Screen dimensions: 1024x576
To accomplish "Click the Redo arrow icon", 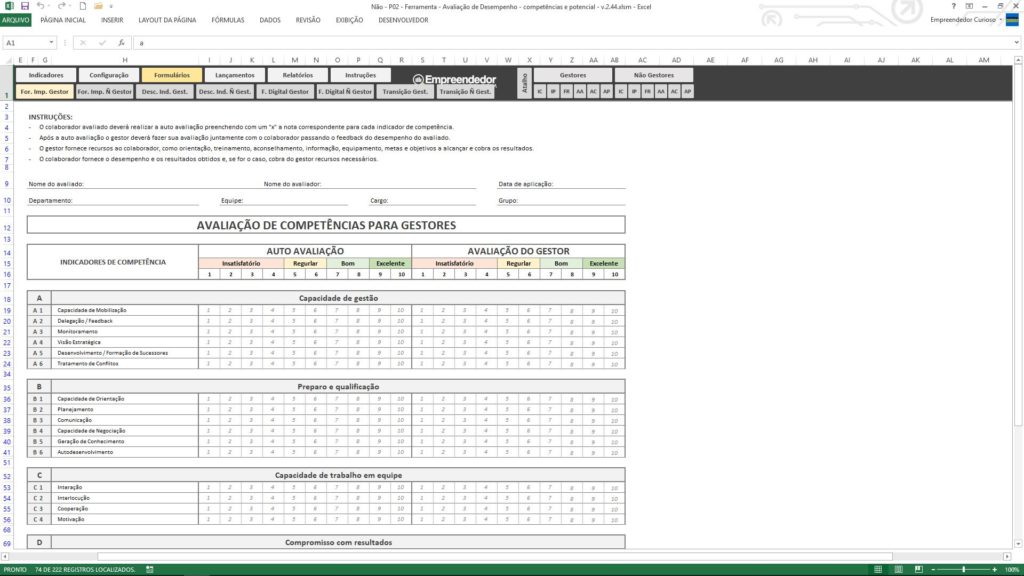I will coord(62,6).
